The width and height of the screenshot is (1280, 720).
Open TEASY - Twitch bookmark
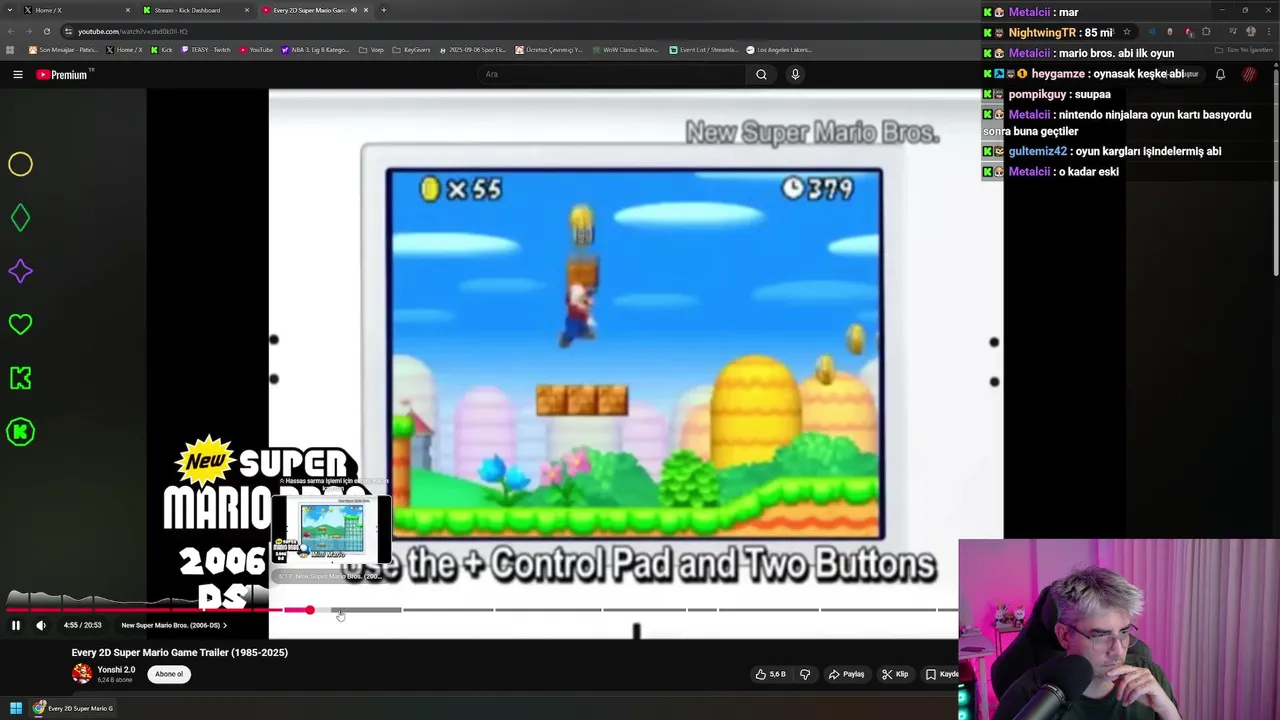coord(206,49)
